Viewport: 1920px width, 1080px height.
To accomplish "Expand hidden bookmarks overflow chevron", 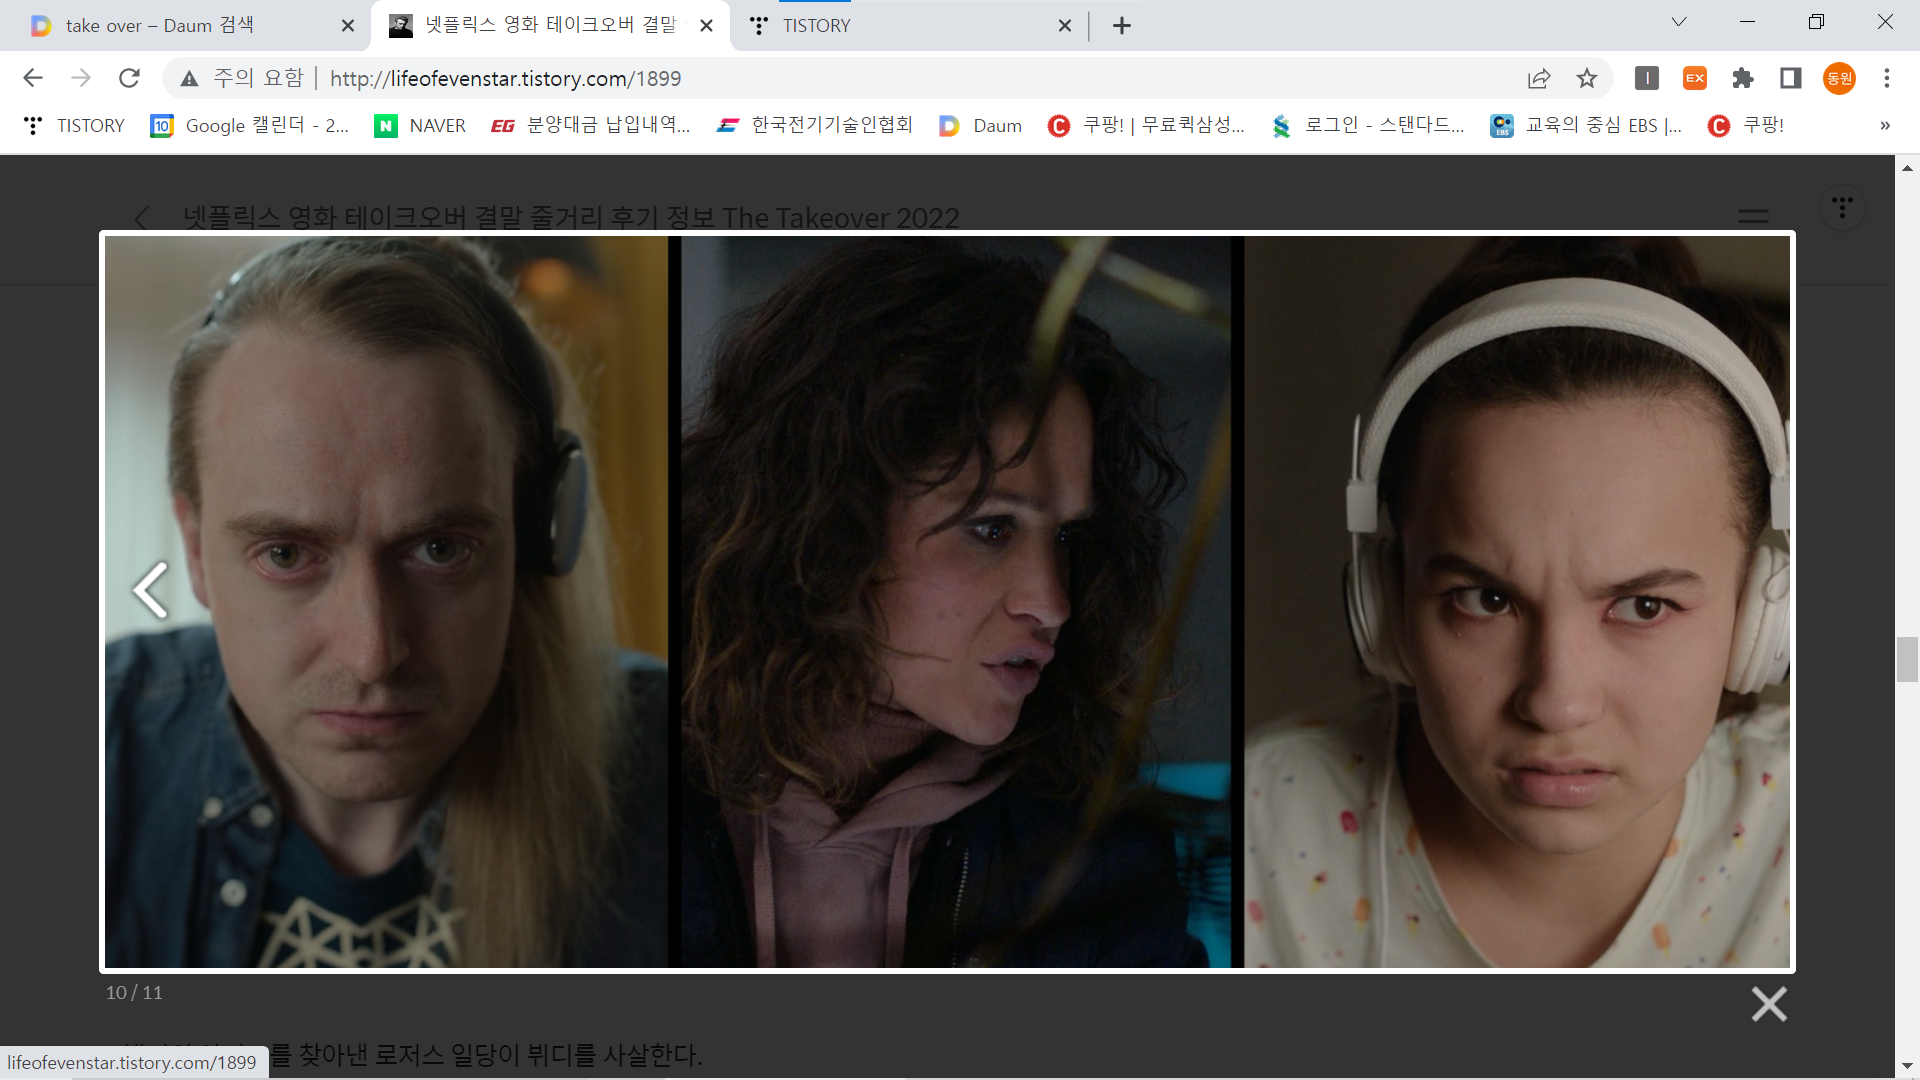I will [1885, 125].
